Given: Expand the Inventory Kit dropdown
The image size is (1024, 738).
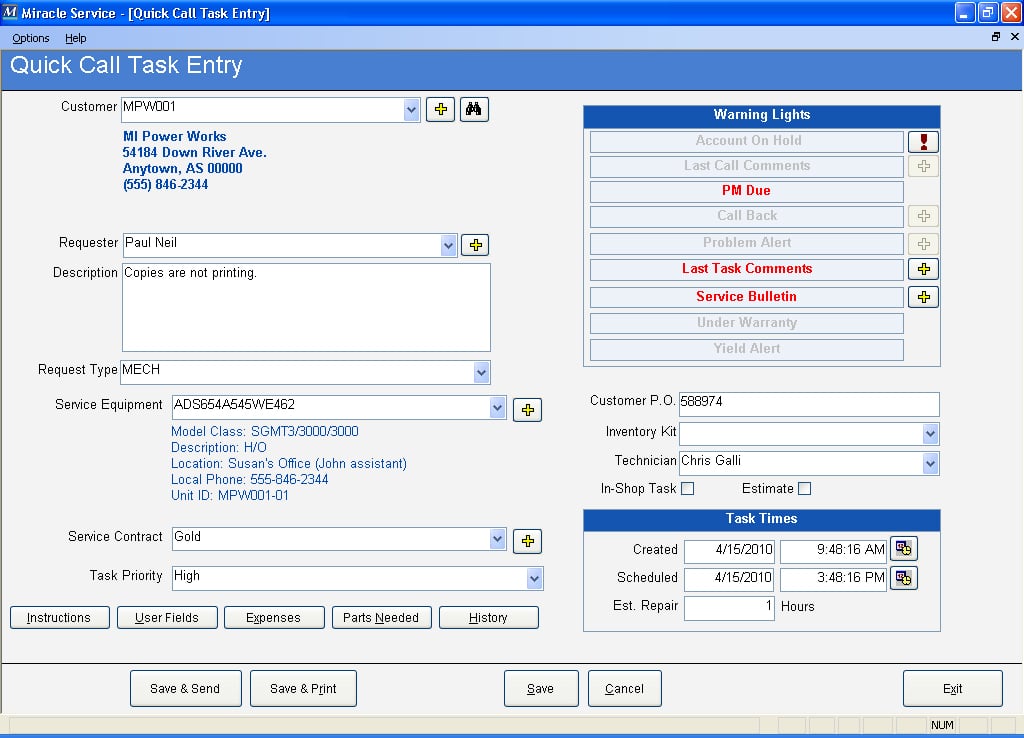Looking at the screenshot, I should click(x=931, y=434).
